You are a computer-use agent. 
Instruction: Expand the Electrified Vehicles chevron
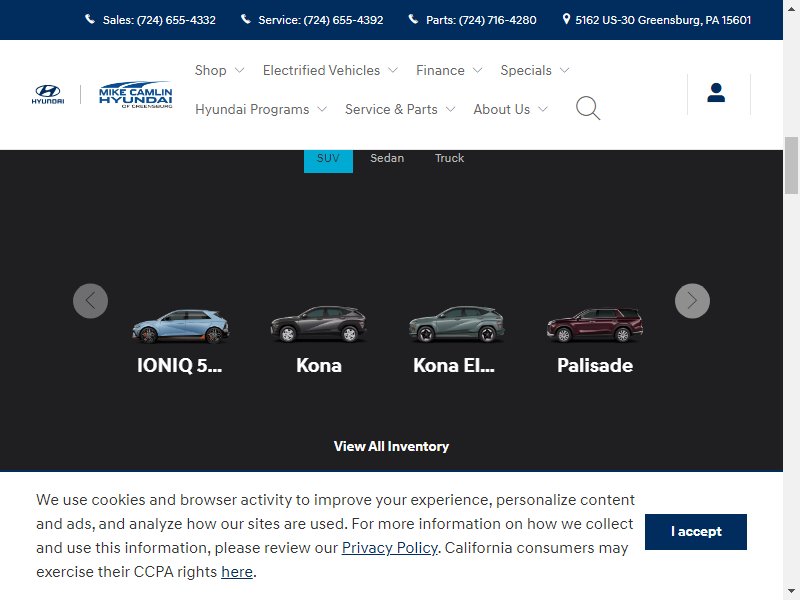393,70
